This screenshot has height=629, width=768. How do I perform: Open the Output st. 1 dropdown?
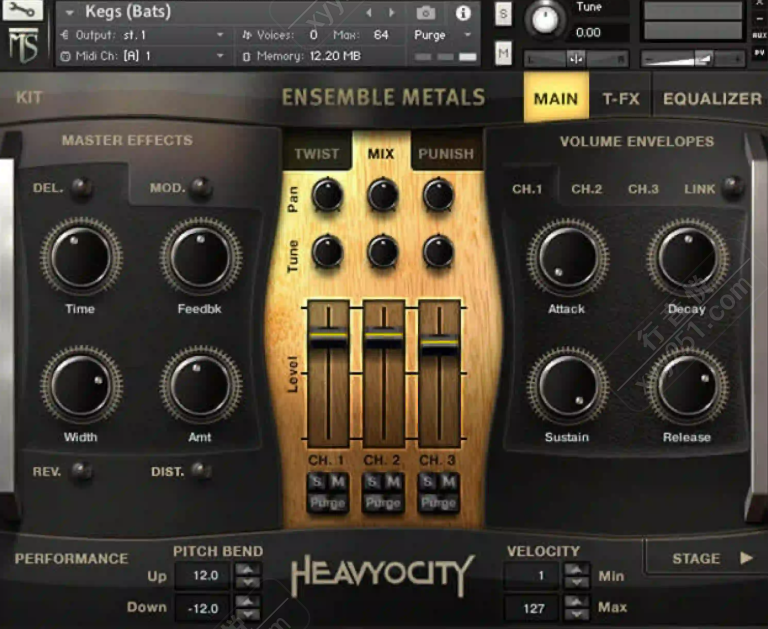click(x=142, y=35)
